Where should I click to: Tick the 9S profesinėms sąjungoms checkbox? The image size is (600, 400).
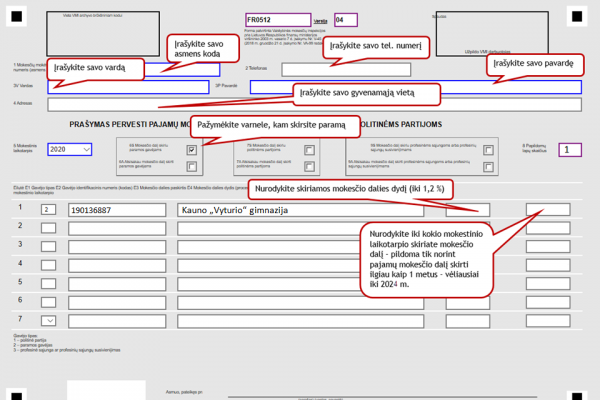tap(488, 150)
